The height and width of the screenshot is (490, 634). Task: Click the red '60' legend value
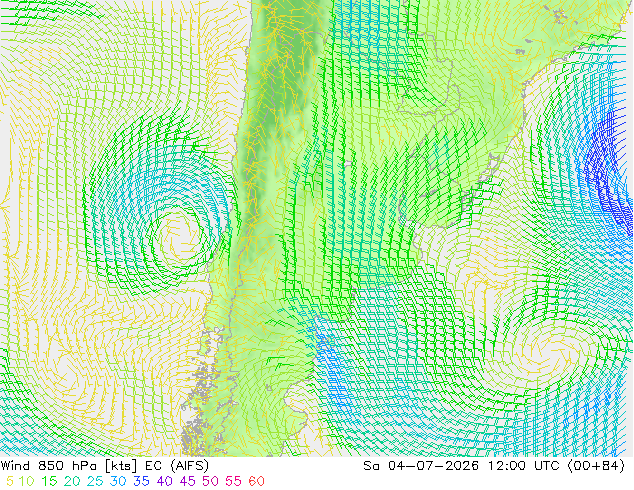(x=256, y=481)
